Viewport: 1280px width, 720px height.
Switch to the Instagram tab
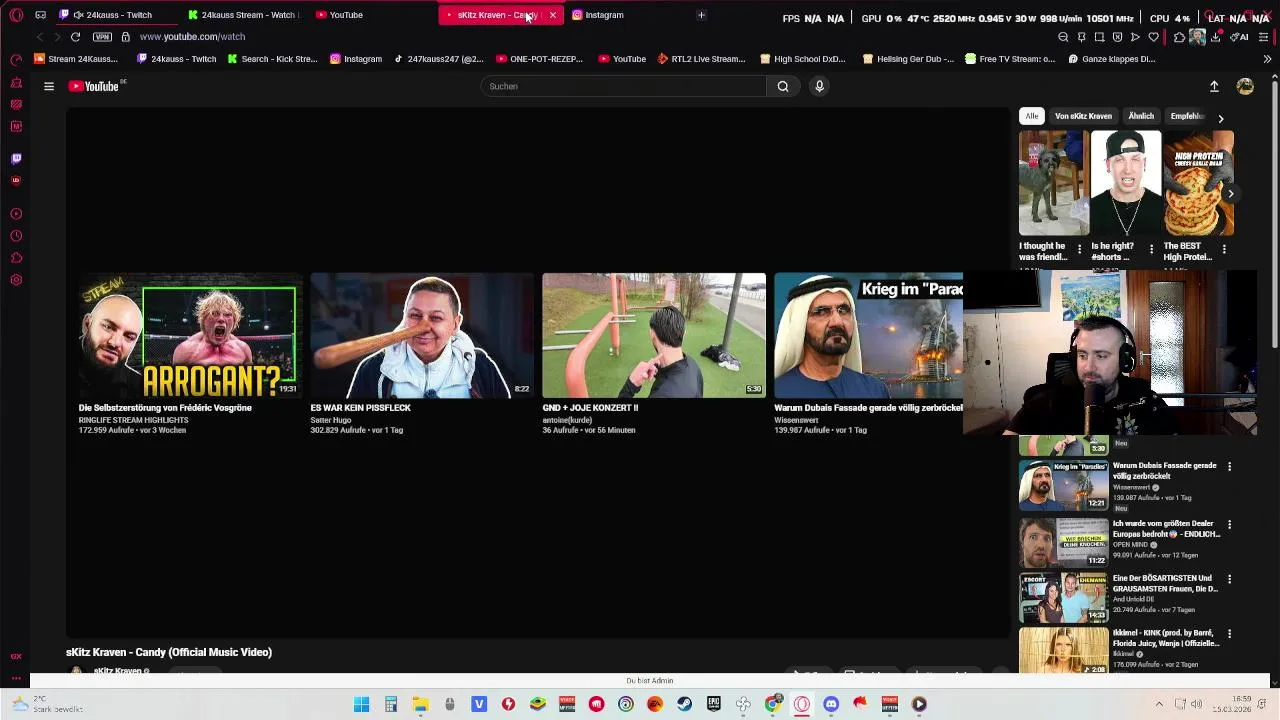604,15
